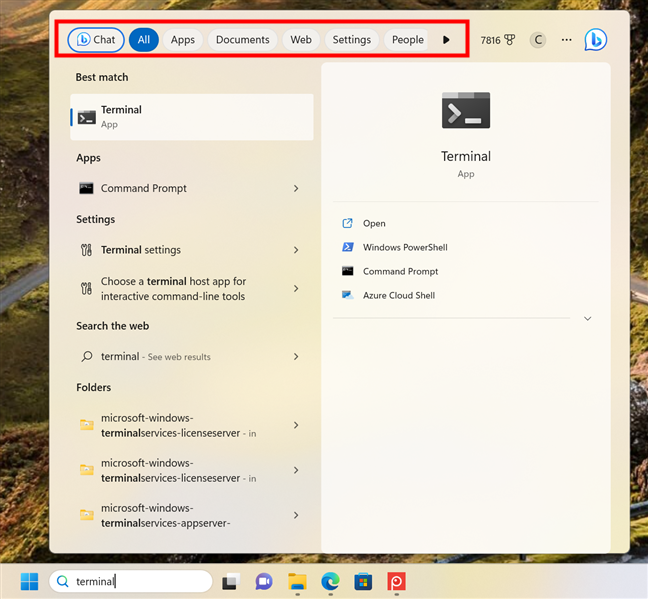Open Microsoft Edge on the taskbar

(x=330, y=582)
